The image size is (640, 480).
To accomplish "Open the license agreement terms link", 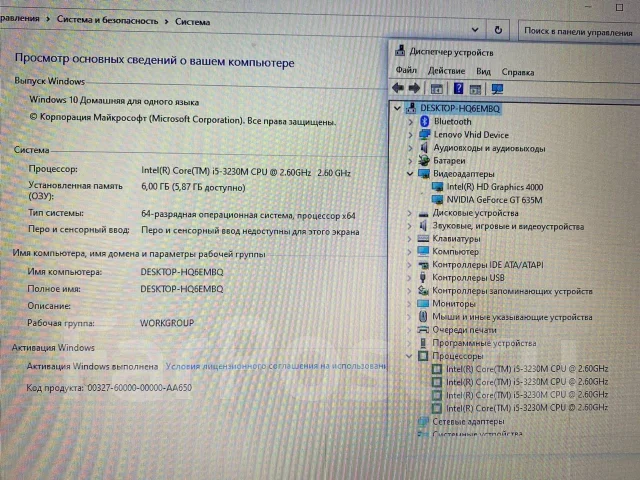I will (x=276, y=366).
